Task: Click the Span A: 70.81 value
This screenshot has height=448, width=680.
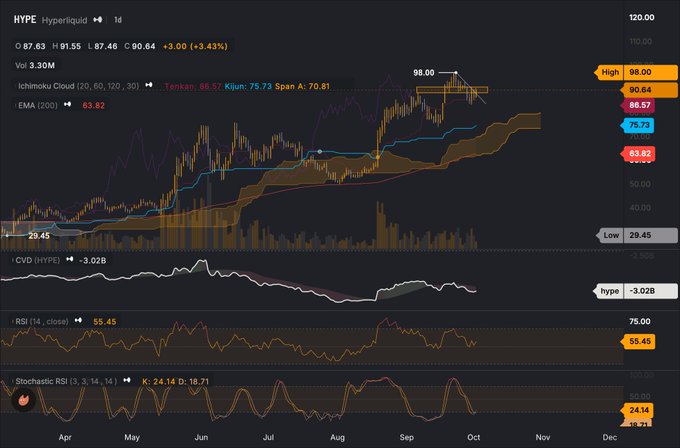Action: [x=302, y=86]
